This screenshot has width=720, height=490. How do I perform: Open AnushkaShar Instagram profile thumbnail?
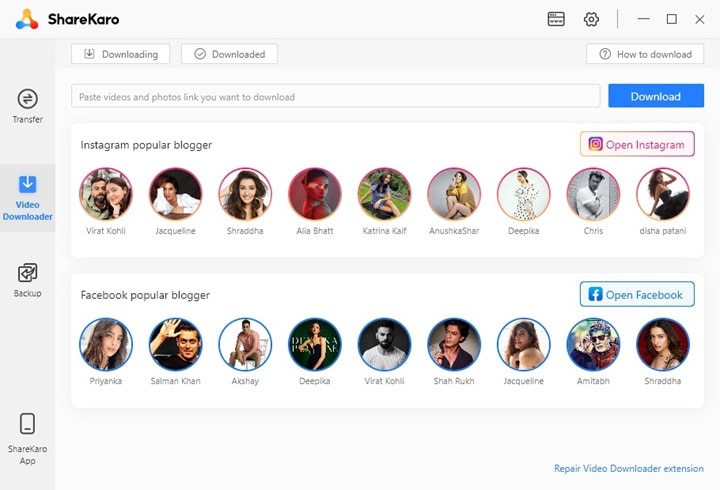454,194
